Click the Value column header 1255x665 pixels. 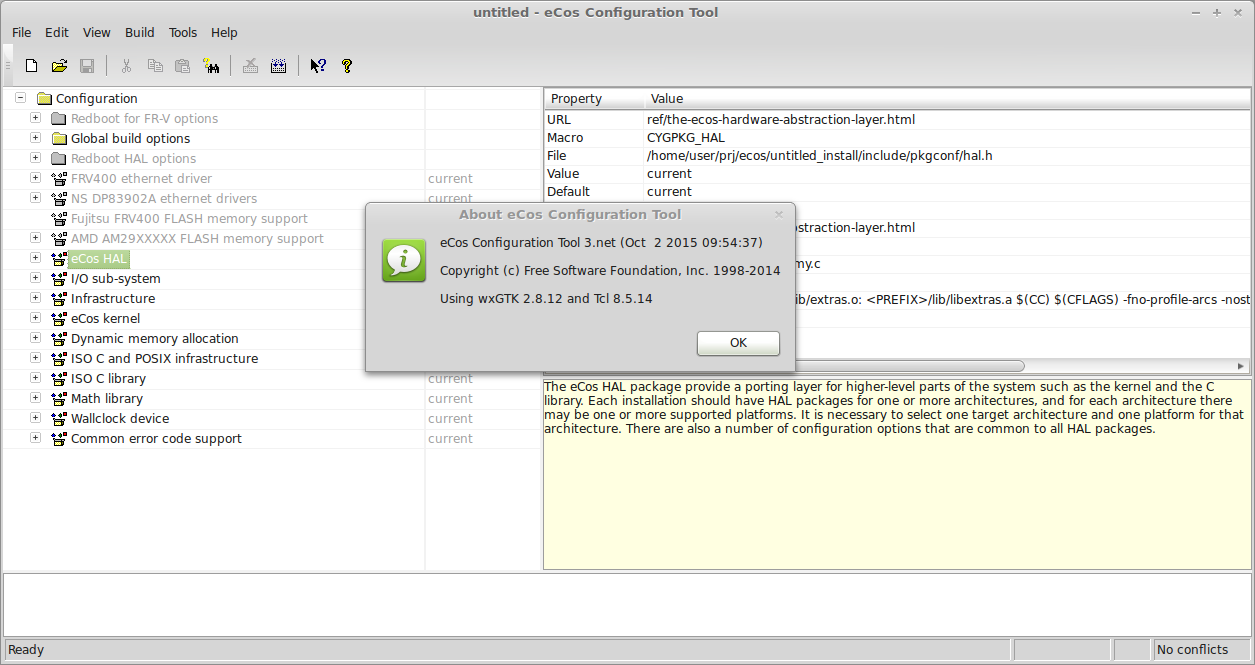click(x=947, y=99)
